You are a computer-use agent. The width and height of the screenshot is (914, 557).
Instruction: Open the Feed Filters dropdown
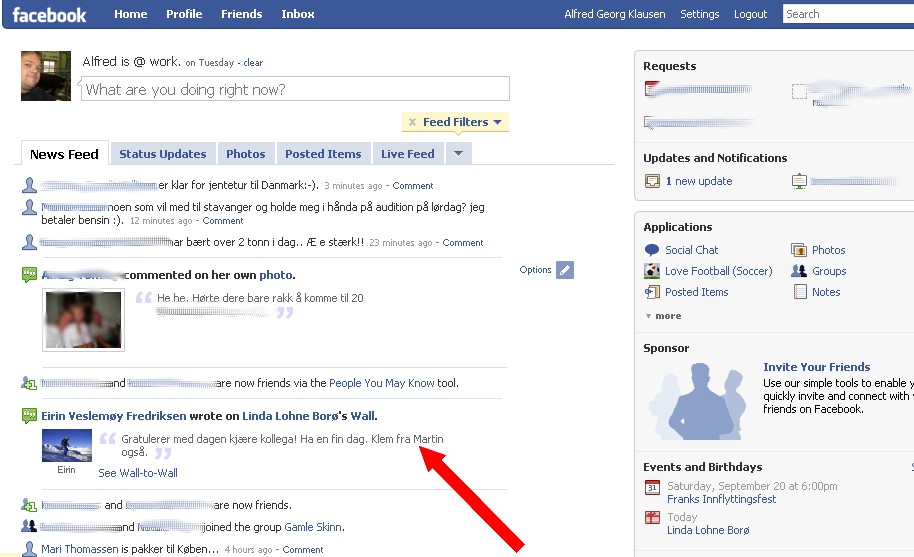(462, 122)
